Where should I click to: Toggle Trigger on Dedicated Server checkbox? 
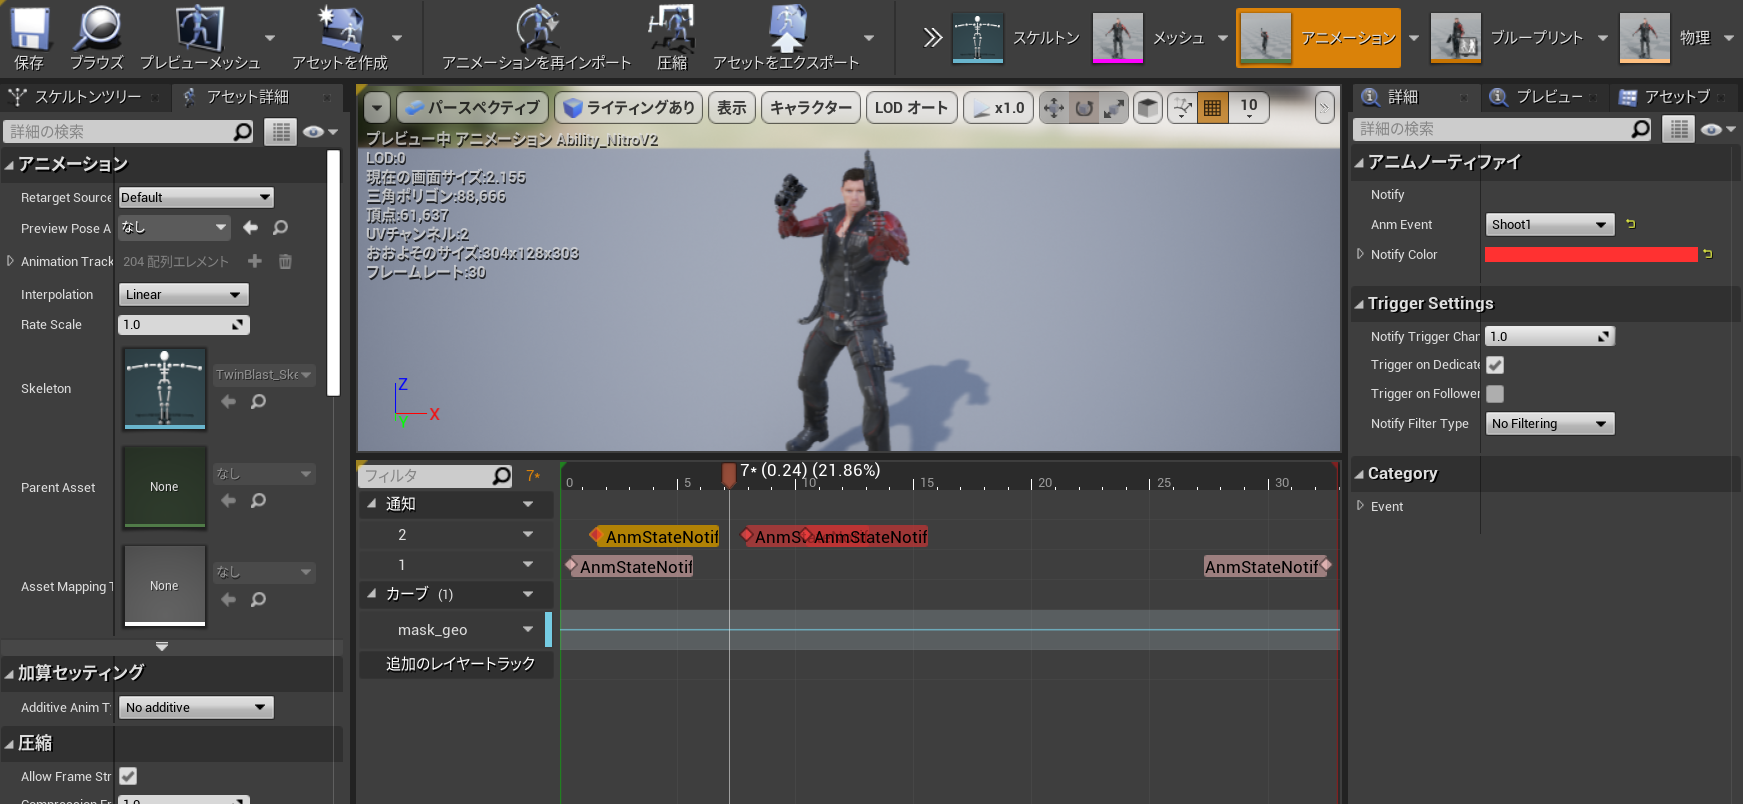1495,365
